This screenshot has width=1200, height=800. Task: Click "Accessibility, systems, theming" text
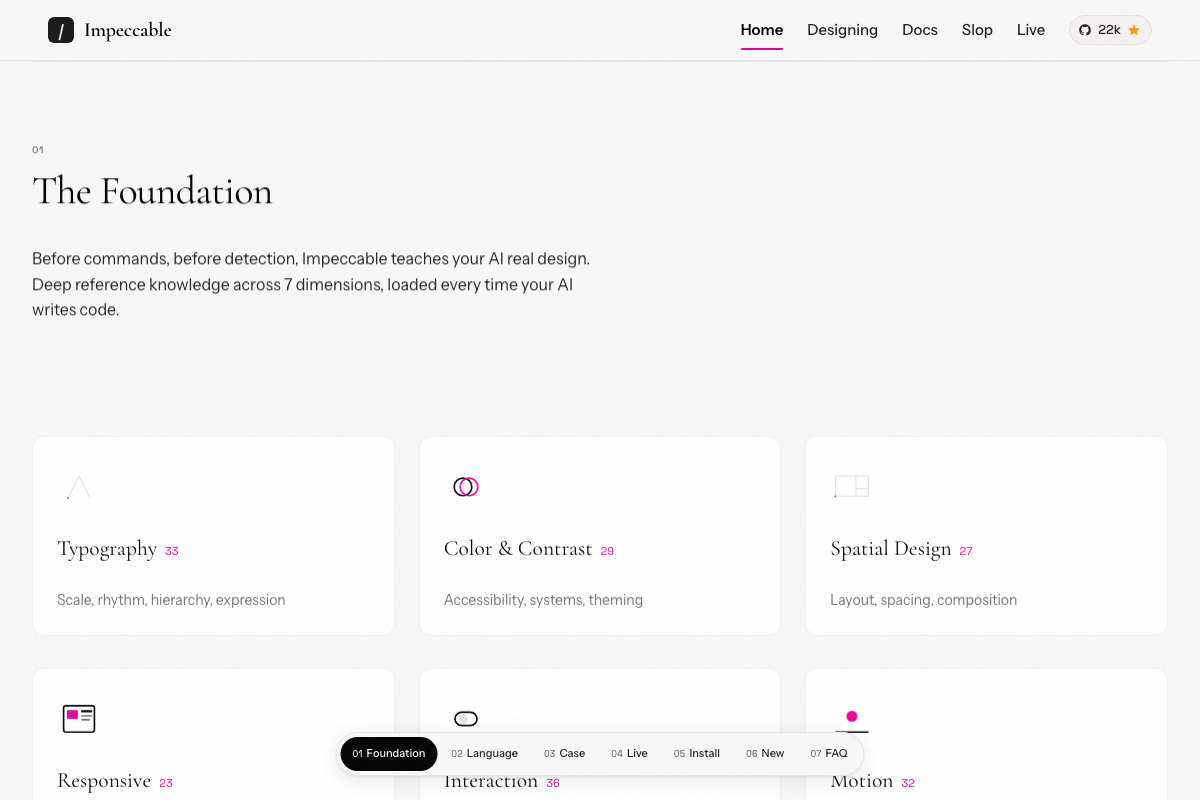click(x=543, y=600)
